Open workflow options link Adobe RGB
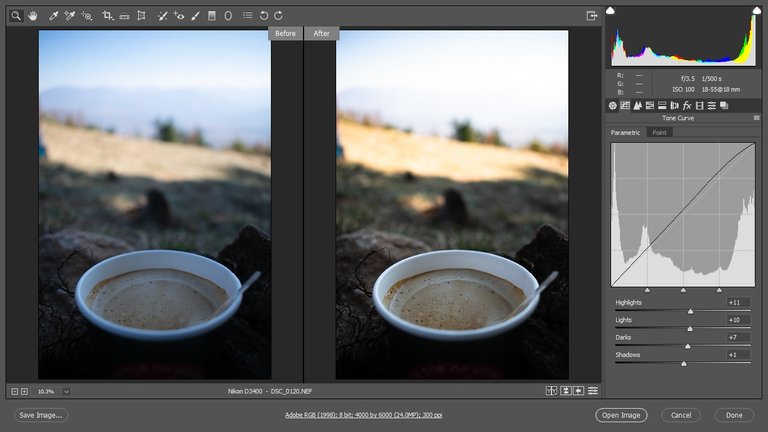Viewport: 768px width, 432px height. (363, 415)
